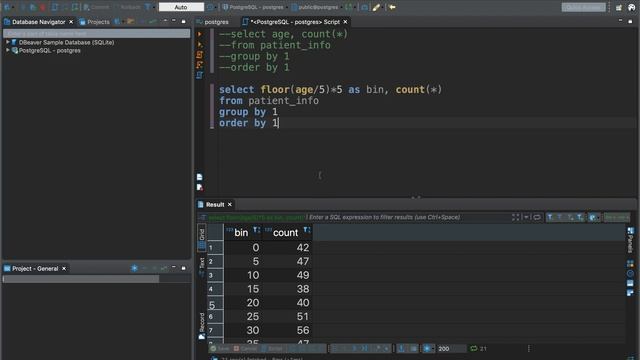Click the Execute script icon in editor gutter
The image size is (640, 360).
click(200, 55)
